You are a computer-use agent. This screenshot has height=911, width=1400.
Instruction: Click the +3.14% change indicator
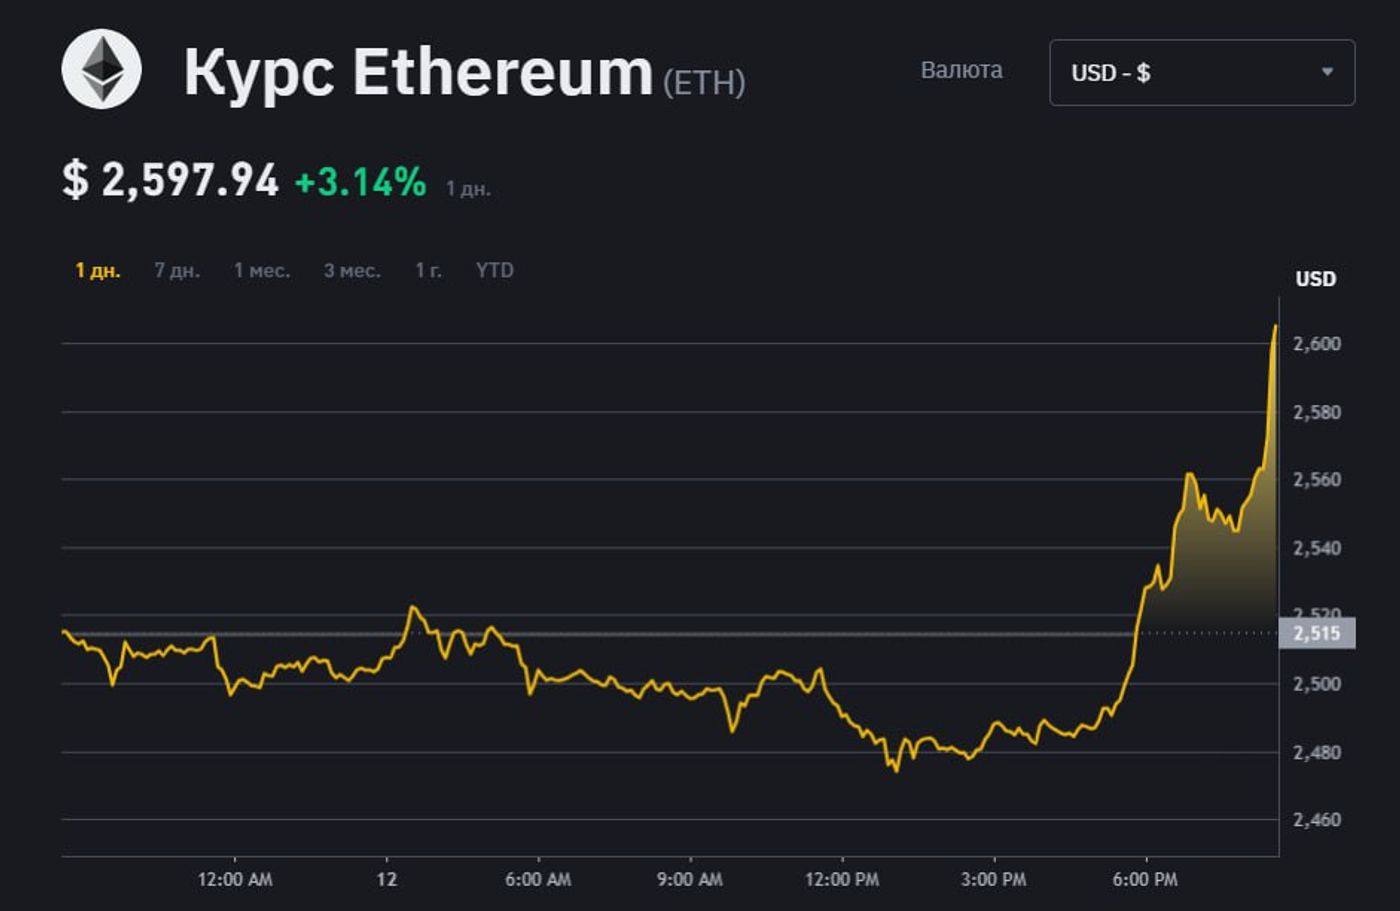[x=361, y=182]
